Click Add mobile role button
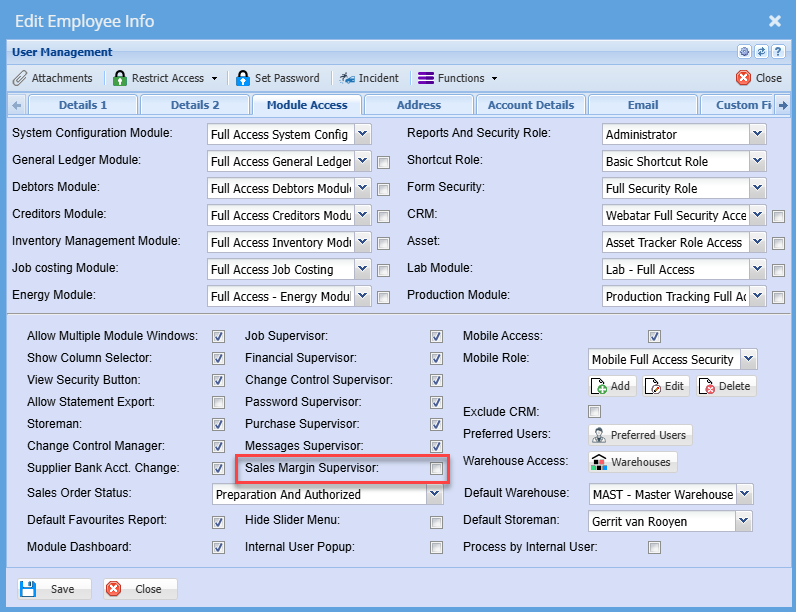The image size is (796, 612). pos(612,387)
